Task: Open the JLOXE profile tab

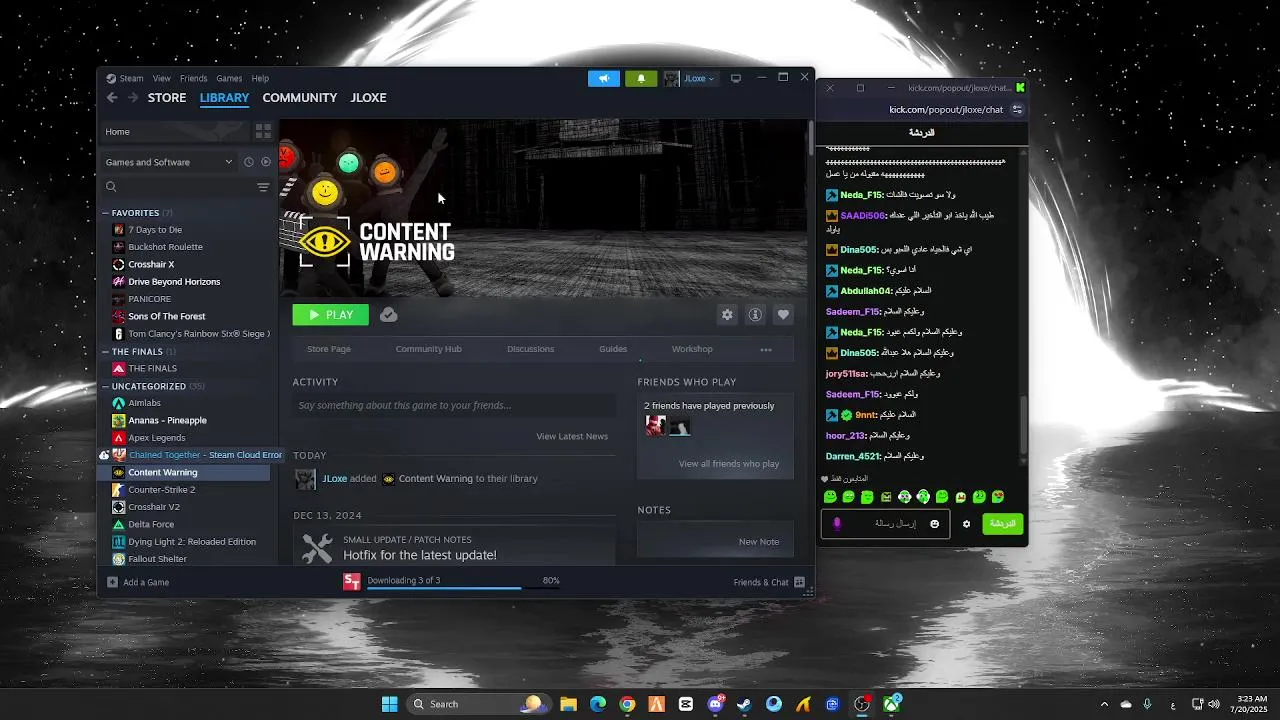Action: pyautogui.click(x=368, y=97)
